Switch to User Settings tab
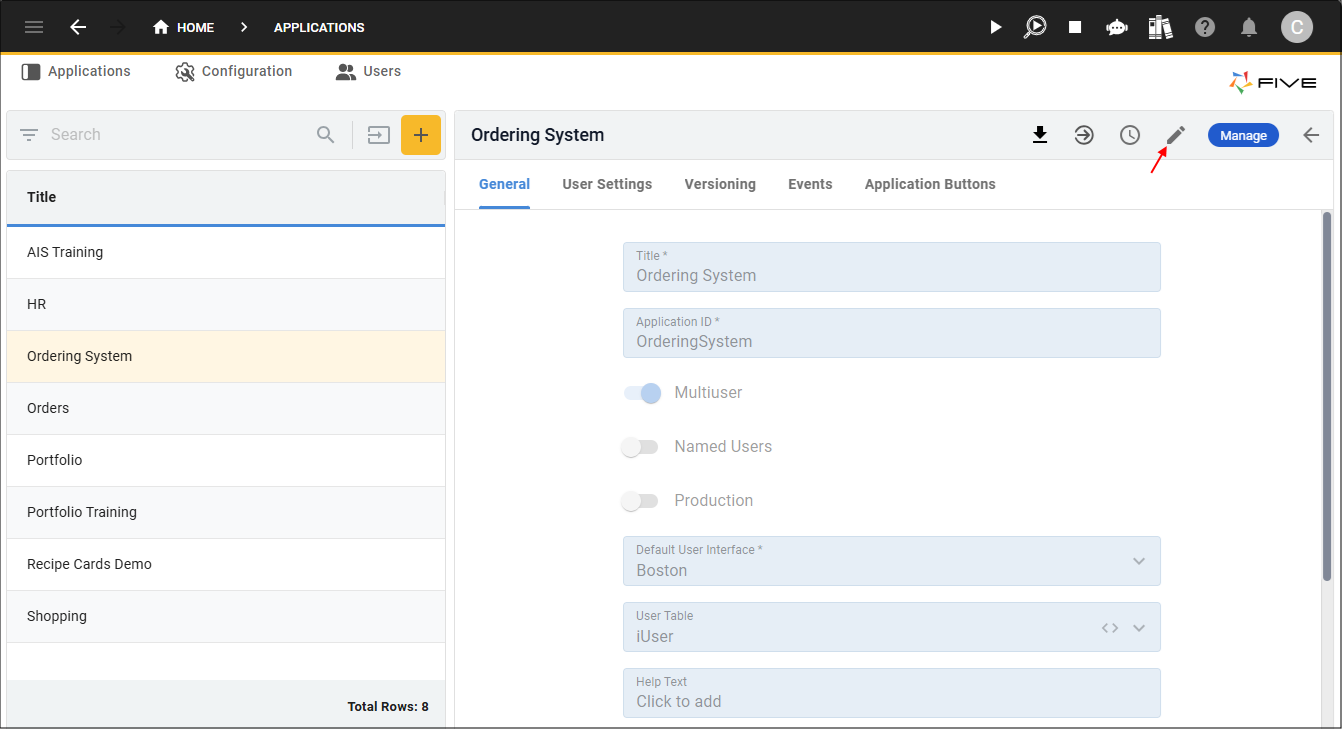1342x729 pixels. pos(607,184)
